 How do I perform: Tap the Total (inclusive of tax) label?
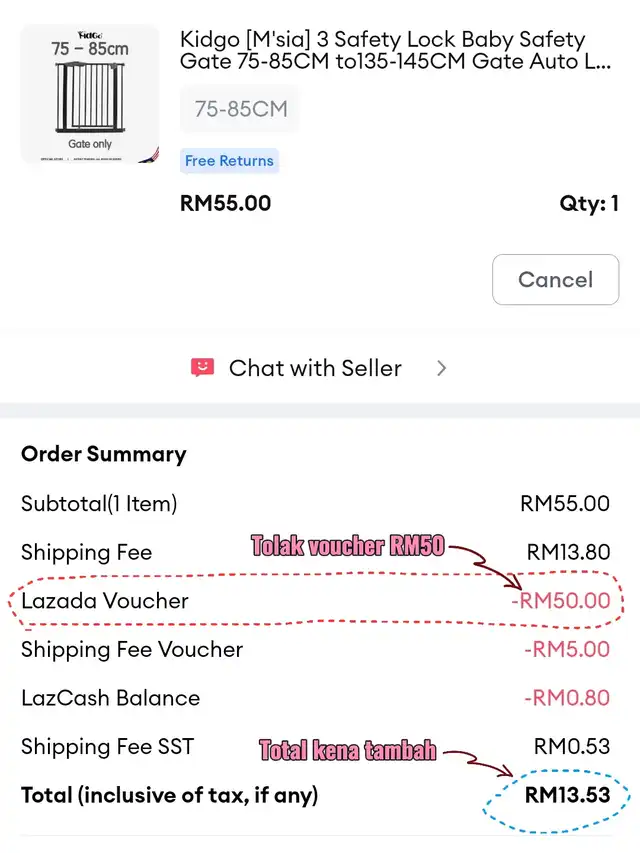[170, 796]
